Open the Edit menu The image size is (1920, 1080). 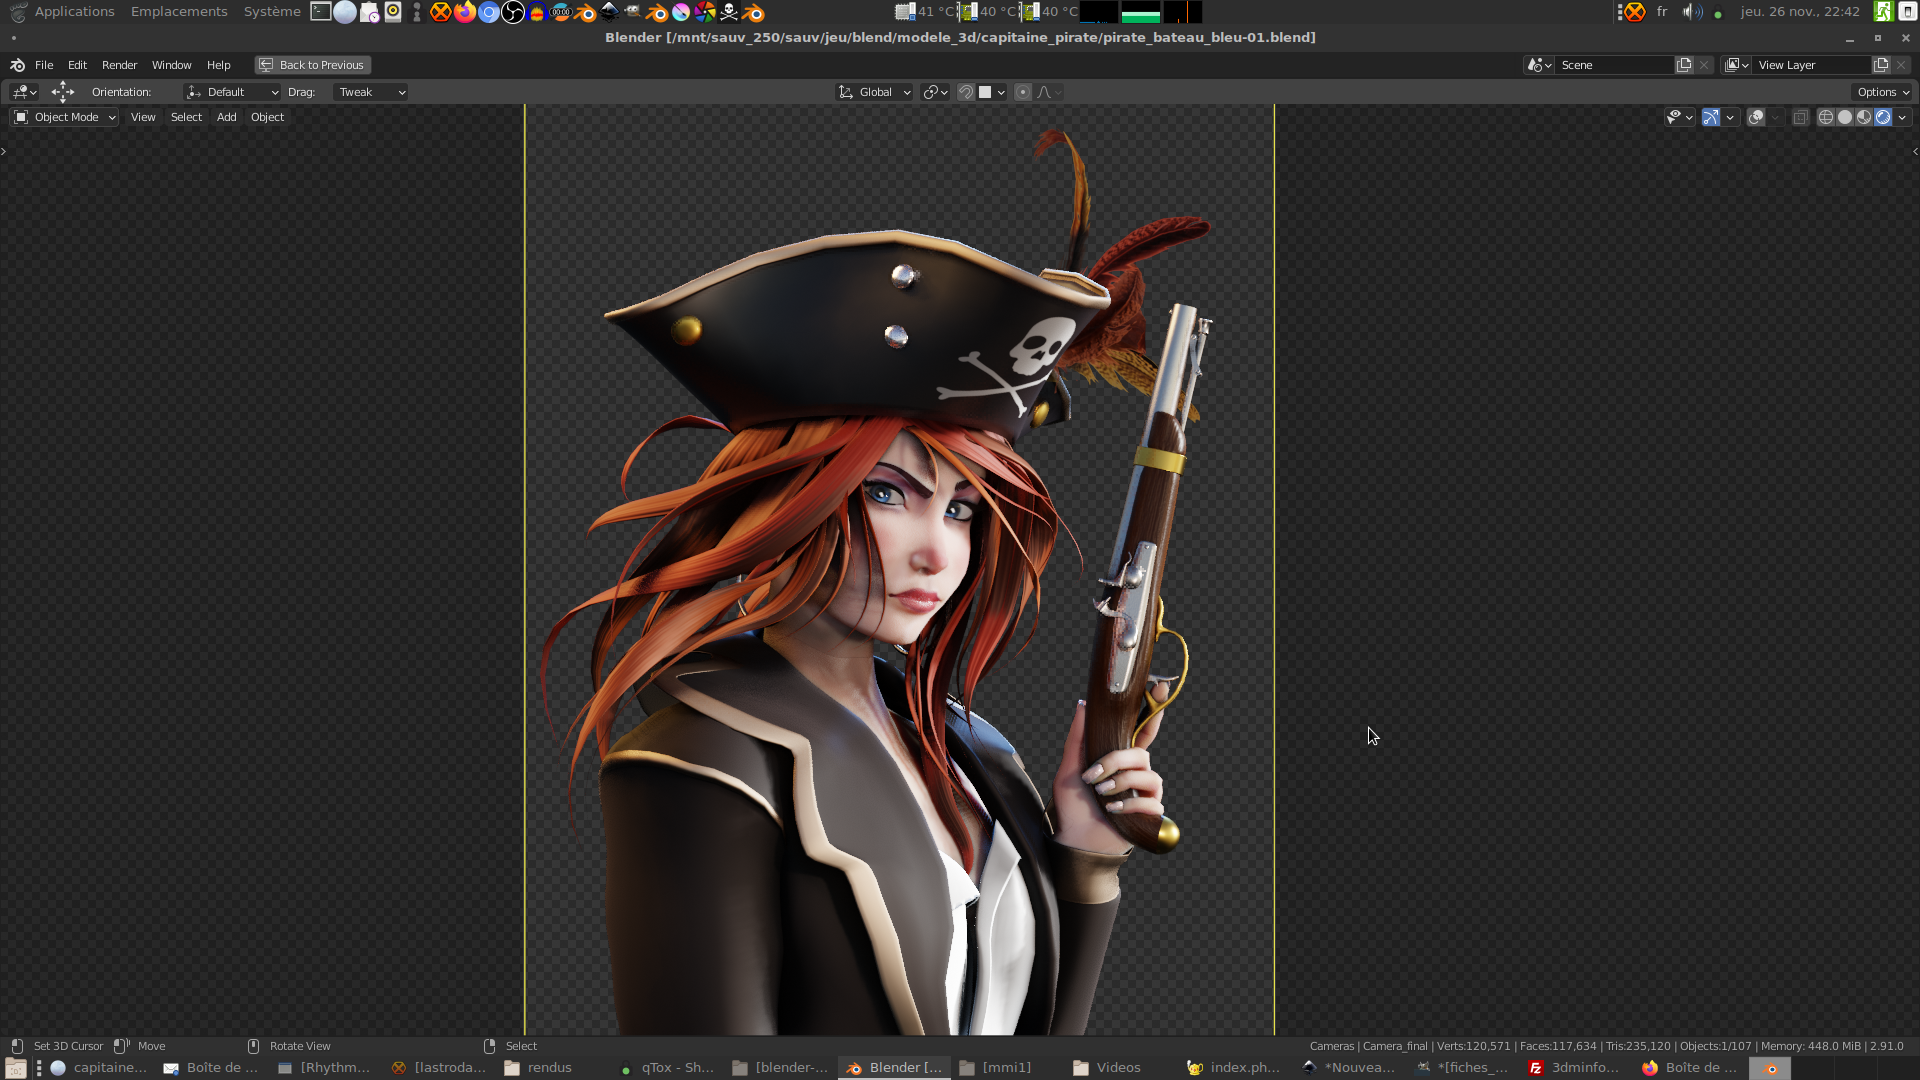click(x=77, y=65)
